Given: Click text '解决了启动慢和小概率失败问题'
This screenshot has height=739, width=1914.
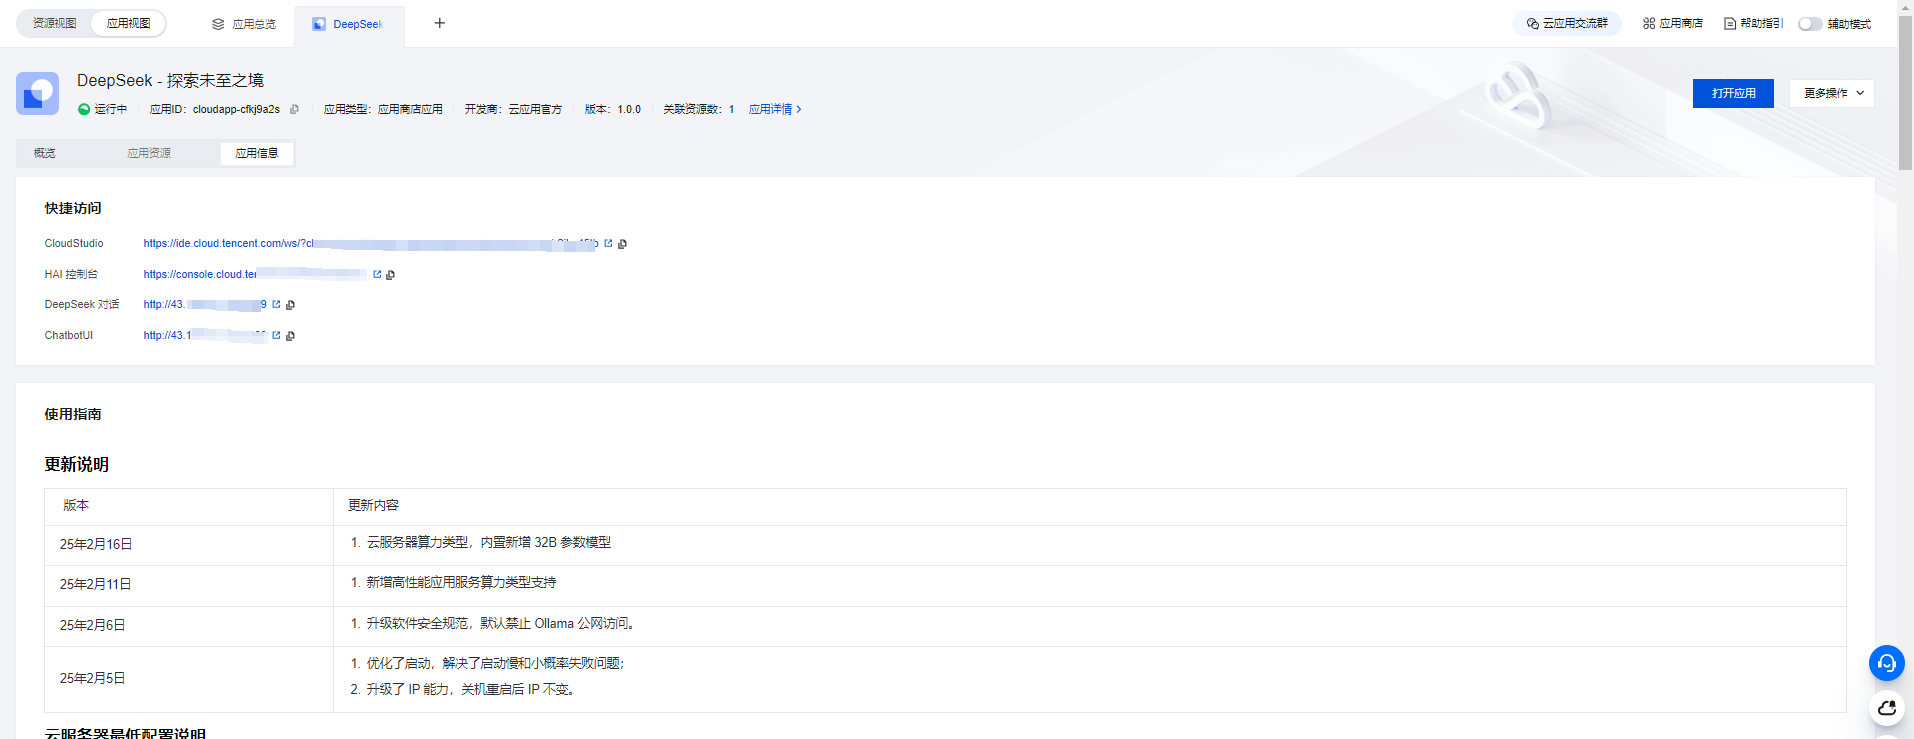Looking at the screenshot, I should click(x=531, y=663).
